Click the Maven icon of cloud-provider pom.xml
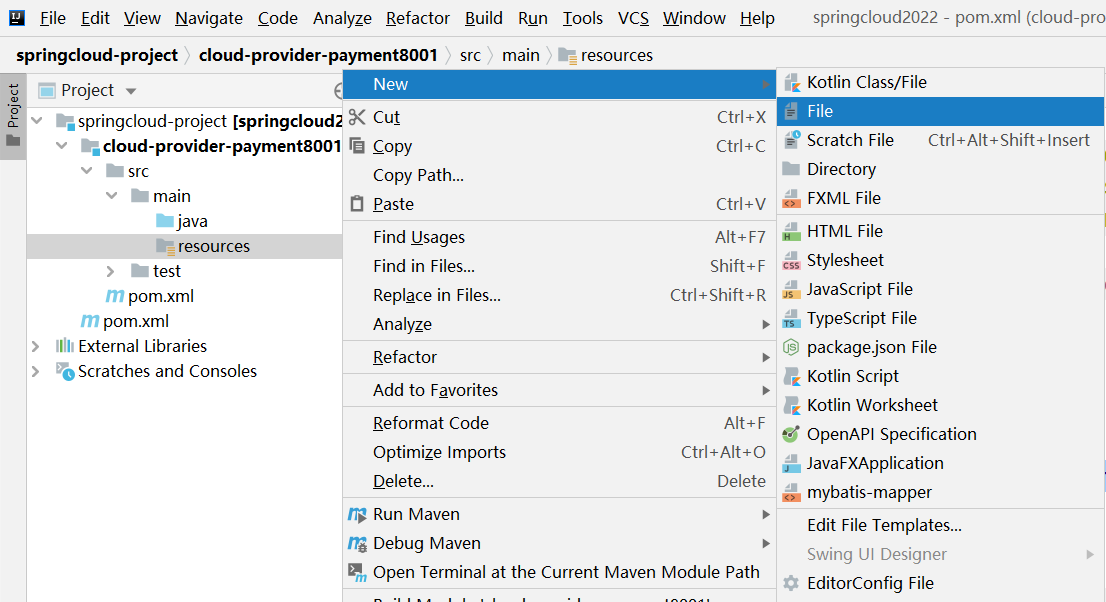Viewport: 1106px width, 602px height. pyautogui.click(x=114, y=296)
